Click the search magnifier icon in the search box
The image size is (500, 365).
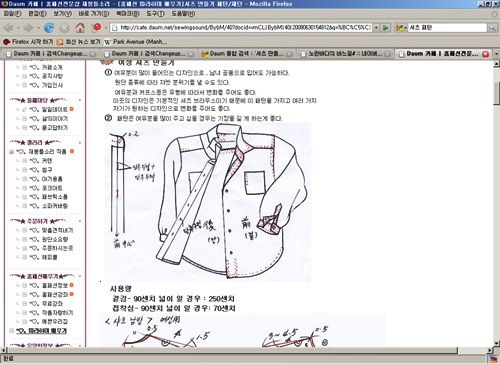coord(492,28)
